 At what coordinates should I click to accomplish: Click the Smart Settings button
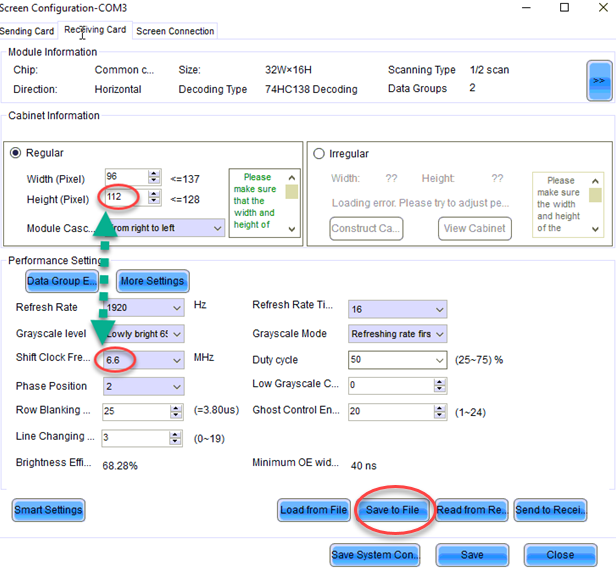pyautogui.click(x=48, y=510)
